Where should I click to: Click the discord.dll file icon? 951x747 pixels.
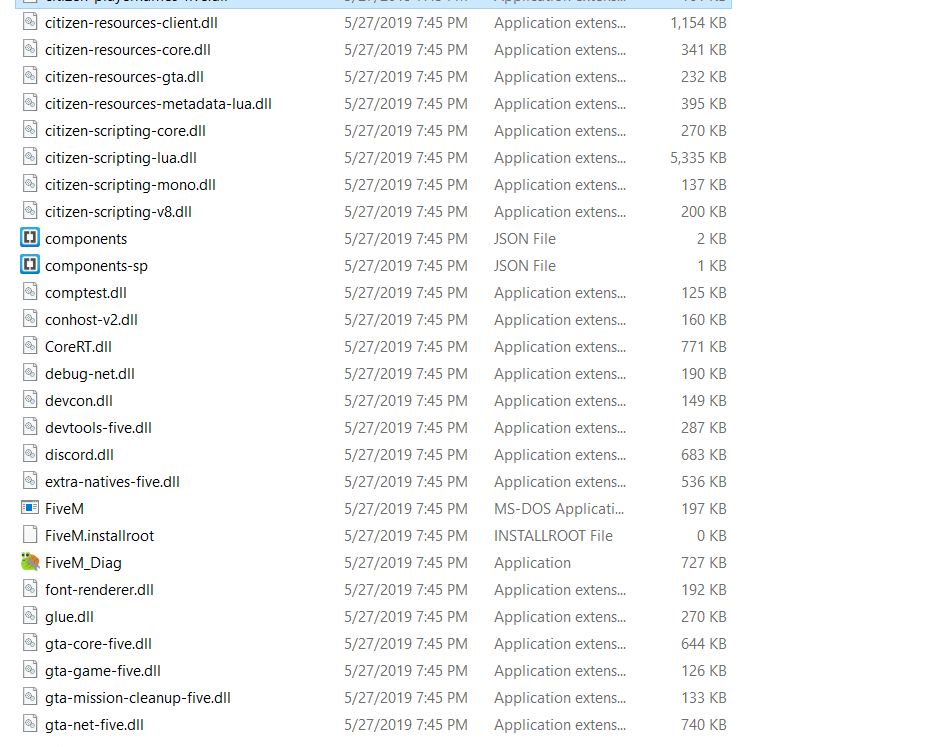(x=30, y=454)
